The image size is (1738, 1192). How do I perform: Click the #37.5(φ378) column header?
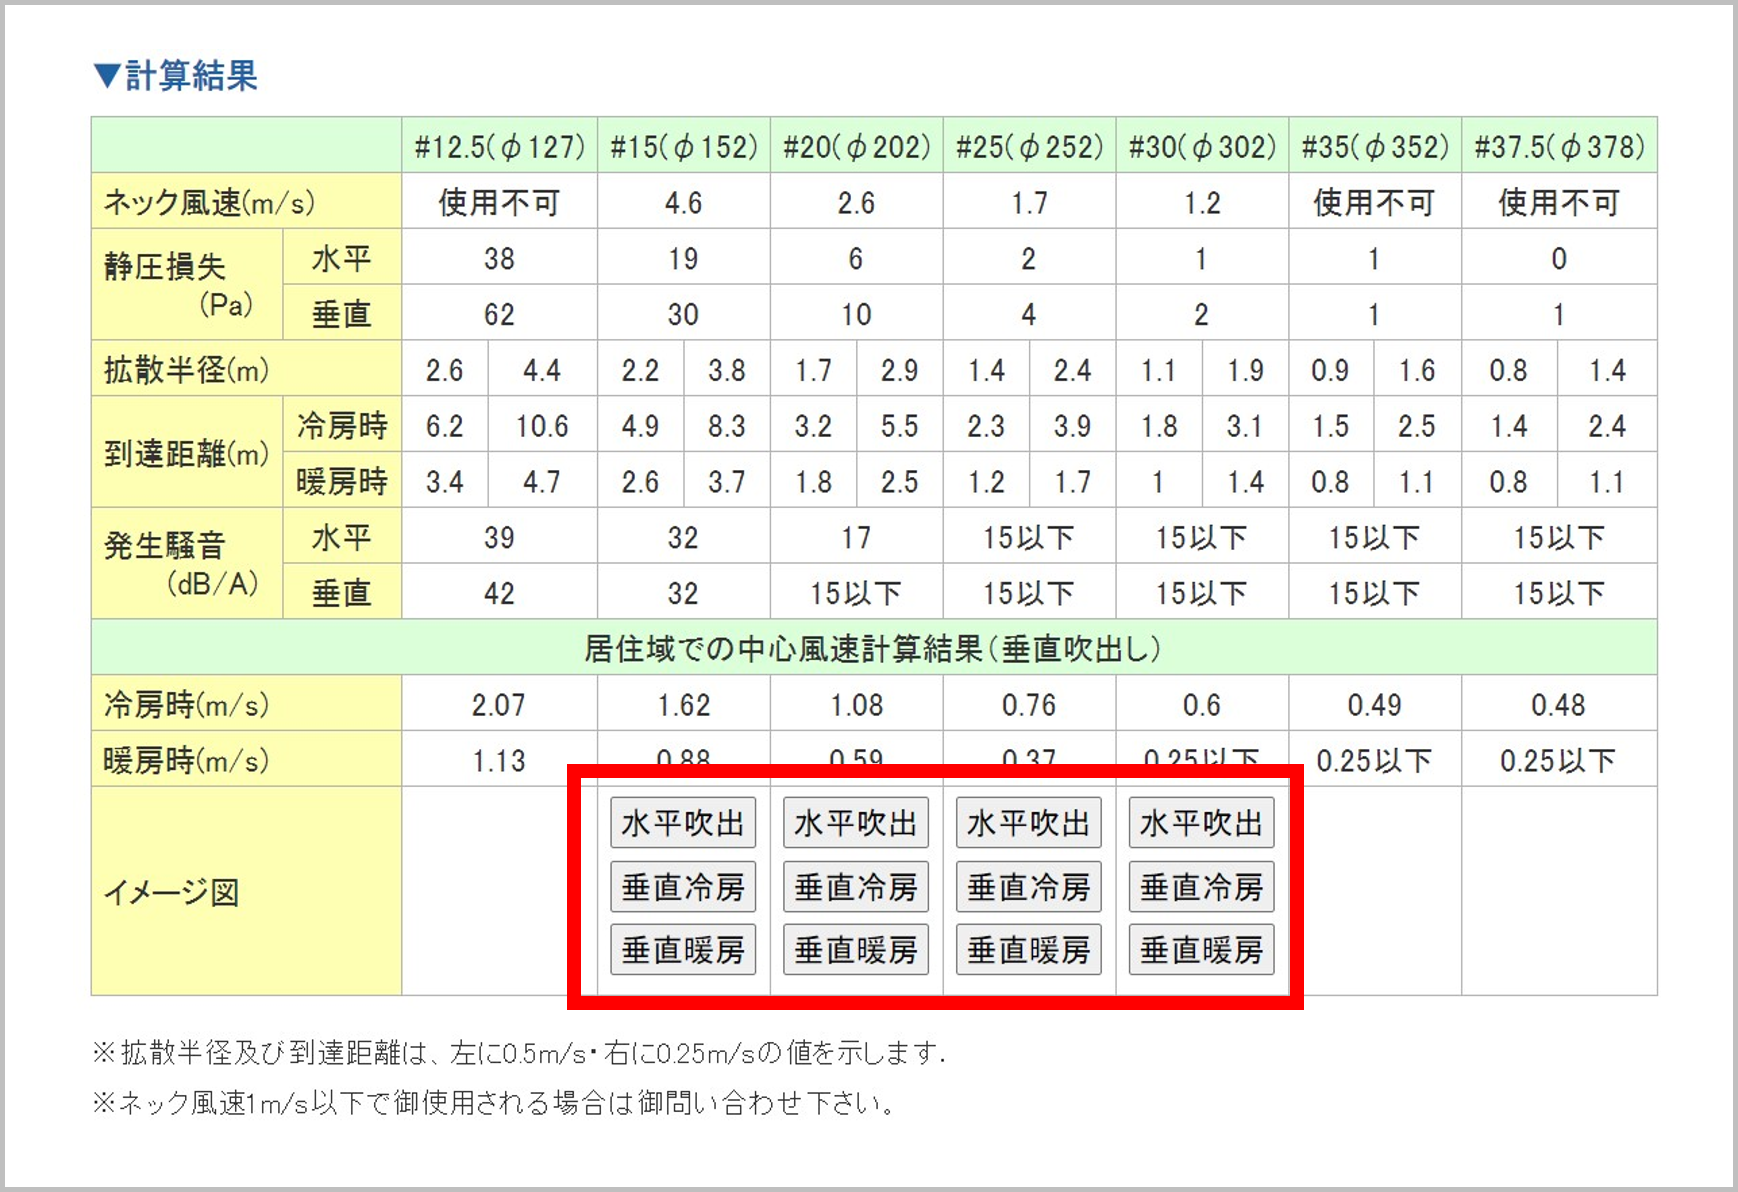coord(1558,147)
